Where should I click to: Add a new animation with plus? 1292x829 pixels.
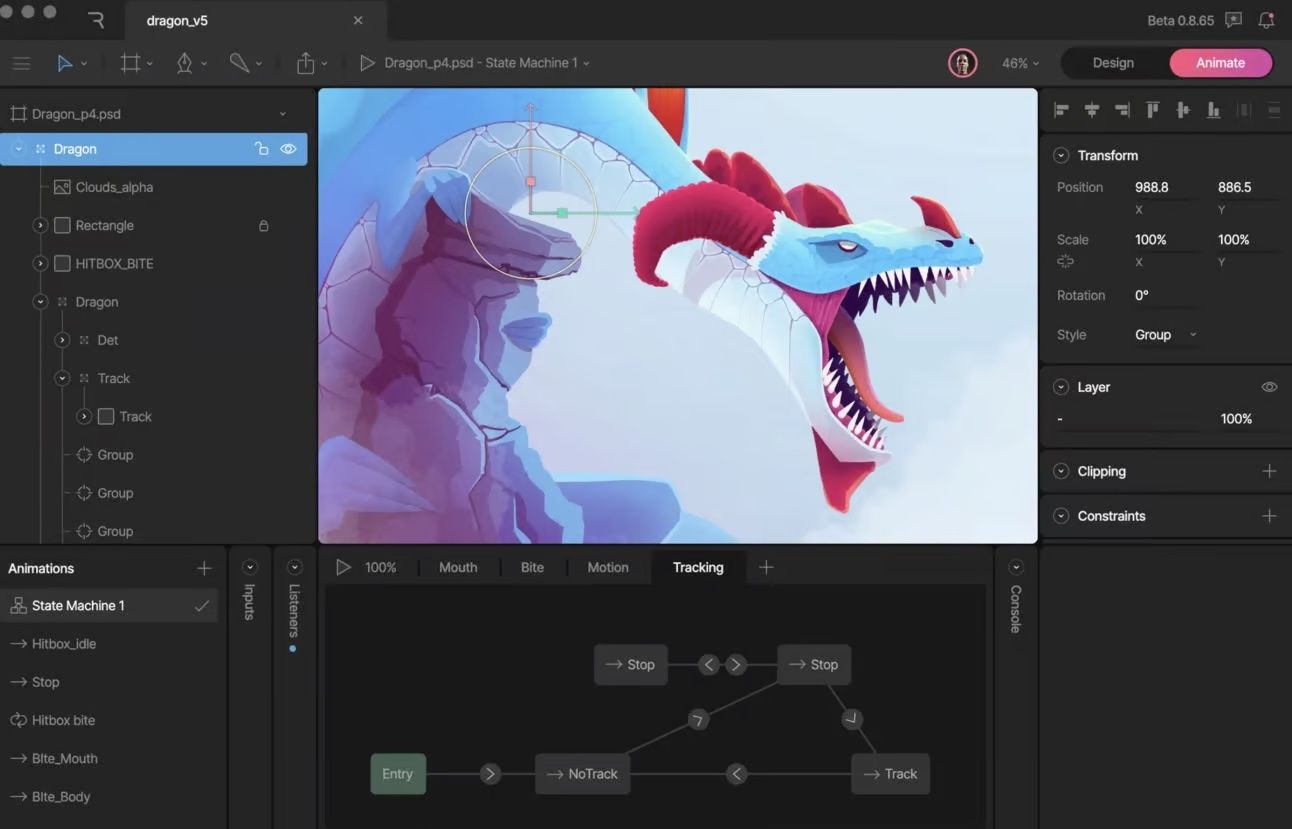[204, 568]
